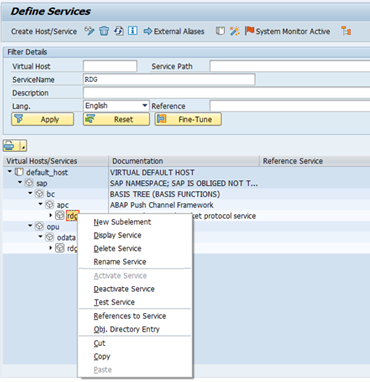
Task: Collapse the apc tree node
Action: pos(41,204)
